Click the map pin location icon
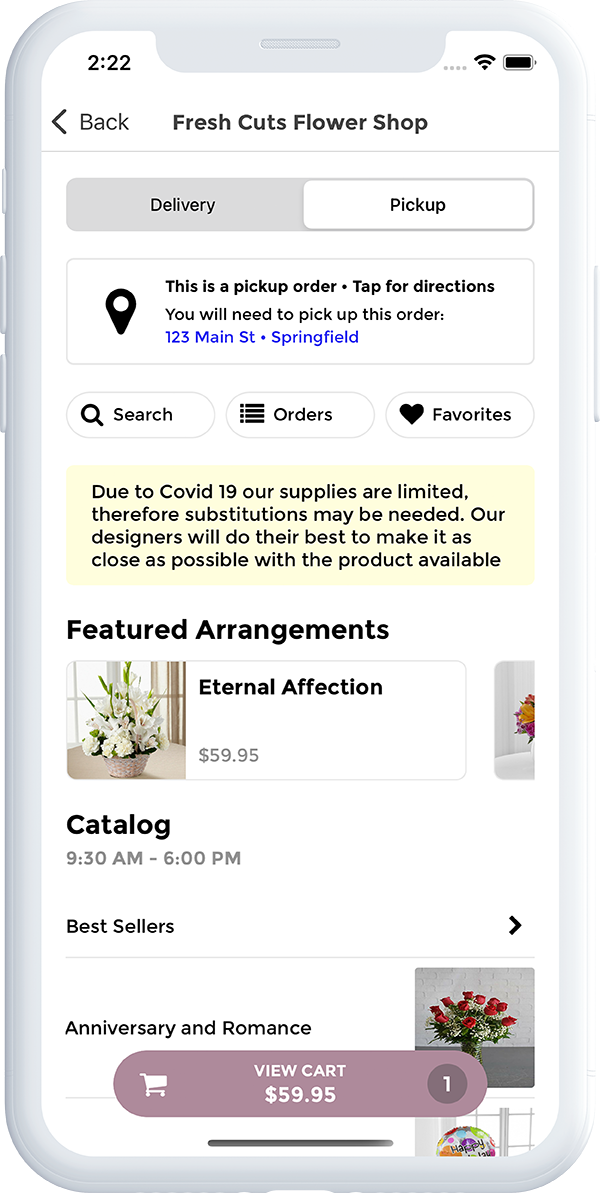Image resolution: width=600 pixels, height=1193 pixels. 121,311
